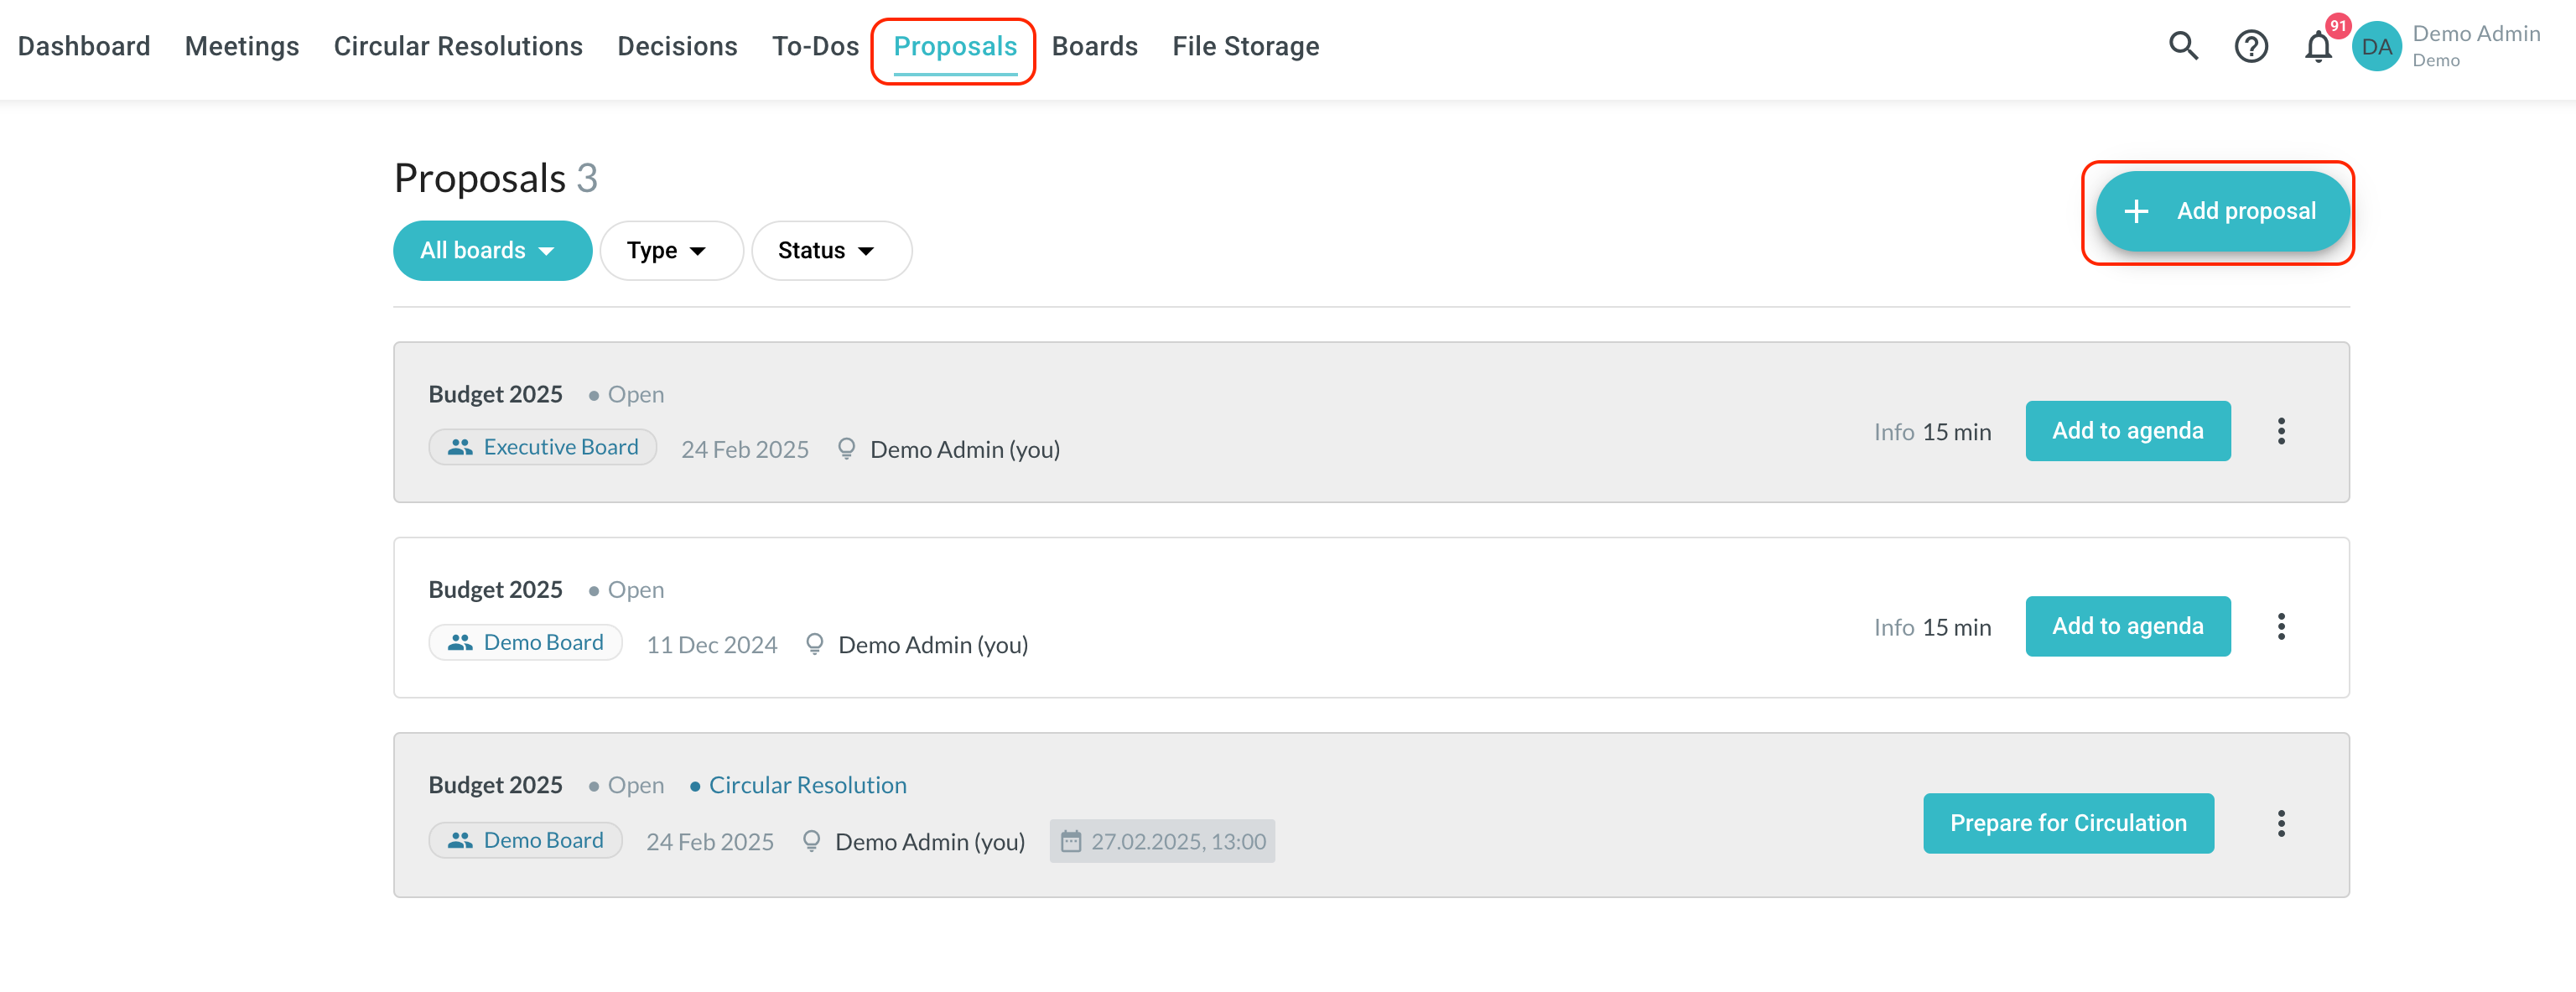This screenshot has width=2576, height=992.
Task: Click the Add proposal button
Action: coord(2222,211)
